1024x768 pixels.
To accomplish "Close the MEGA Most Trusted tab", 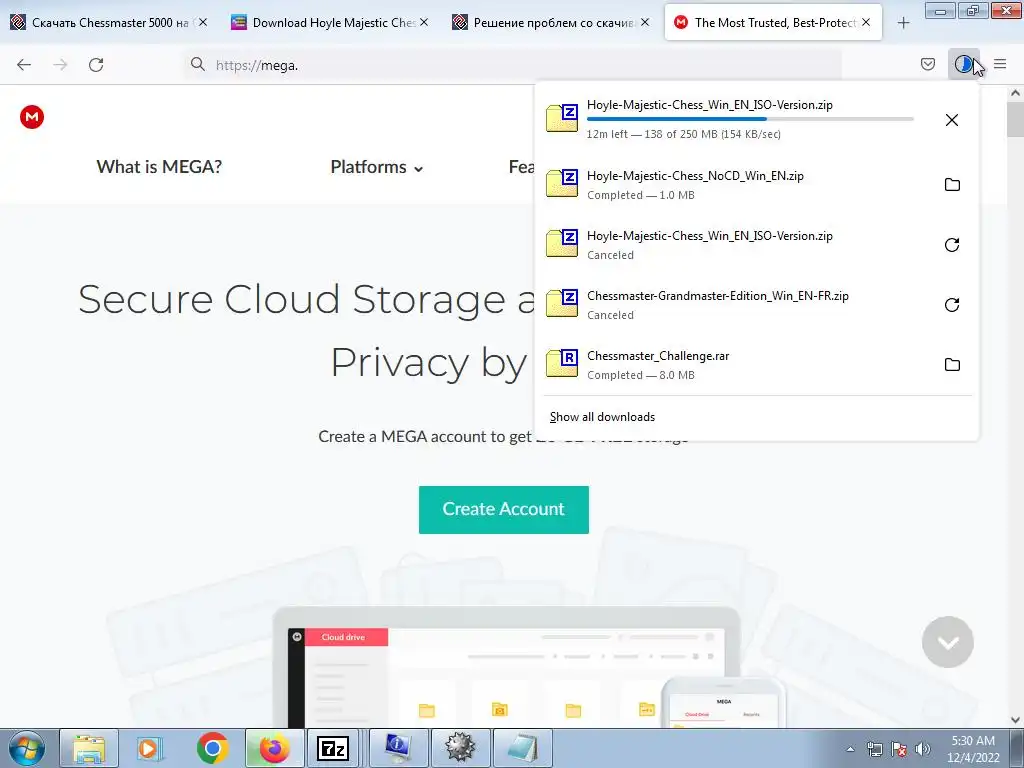I will tap(865, 22).
